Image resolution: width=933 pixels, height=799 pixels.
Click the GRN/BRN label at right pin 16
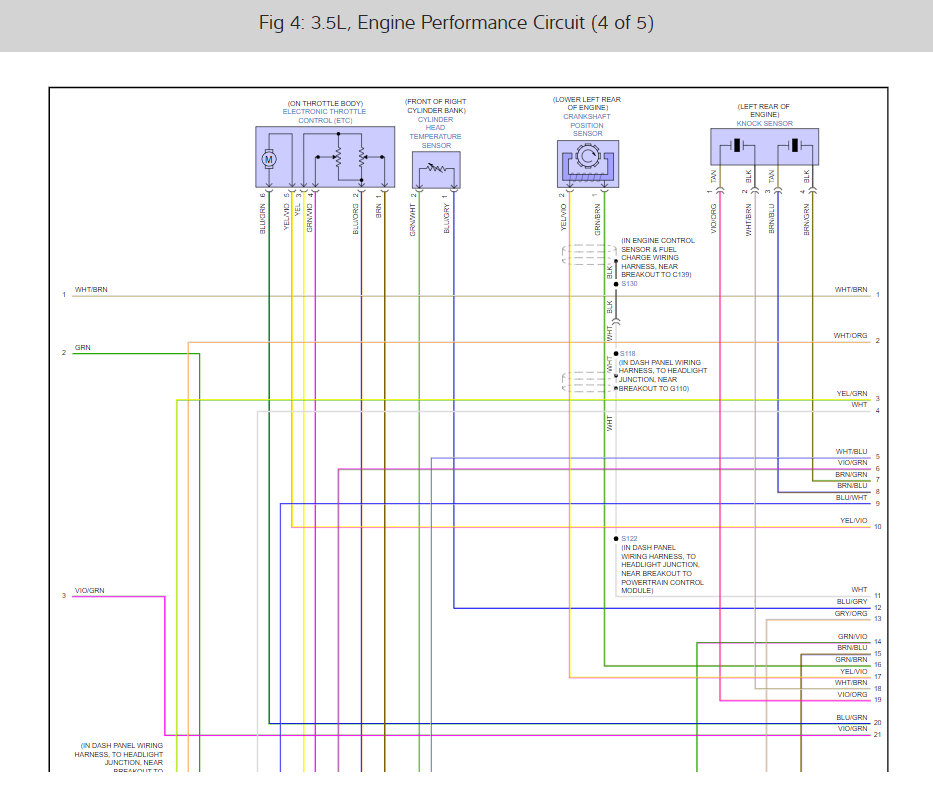[x=851, y=659]
